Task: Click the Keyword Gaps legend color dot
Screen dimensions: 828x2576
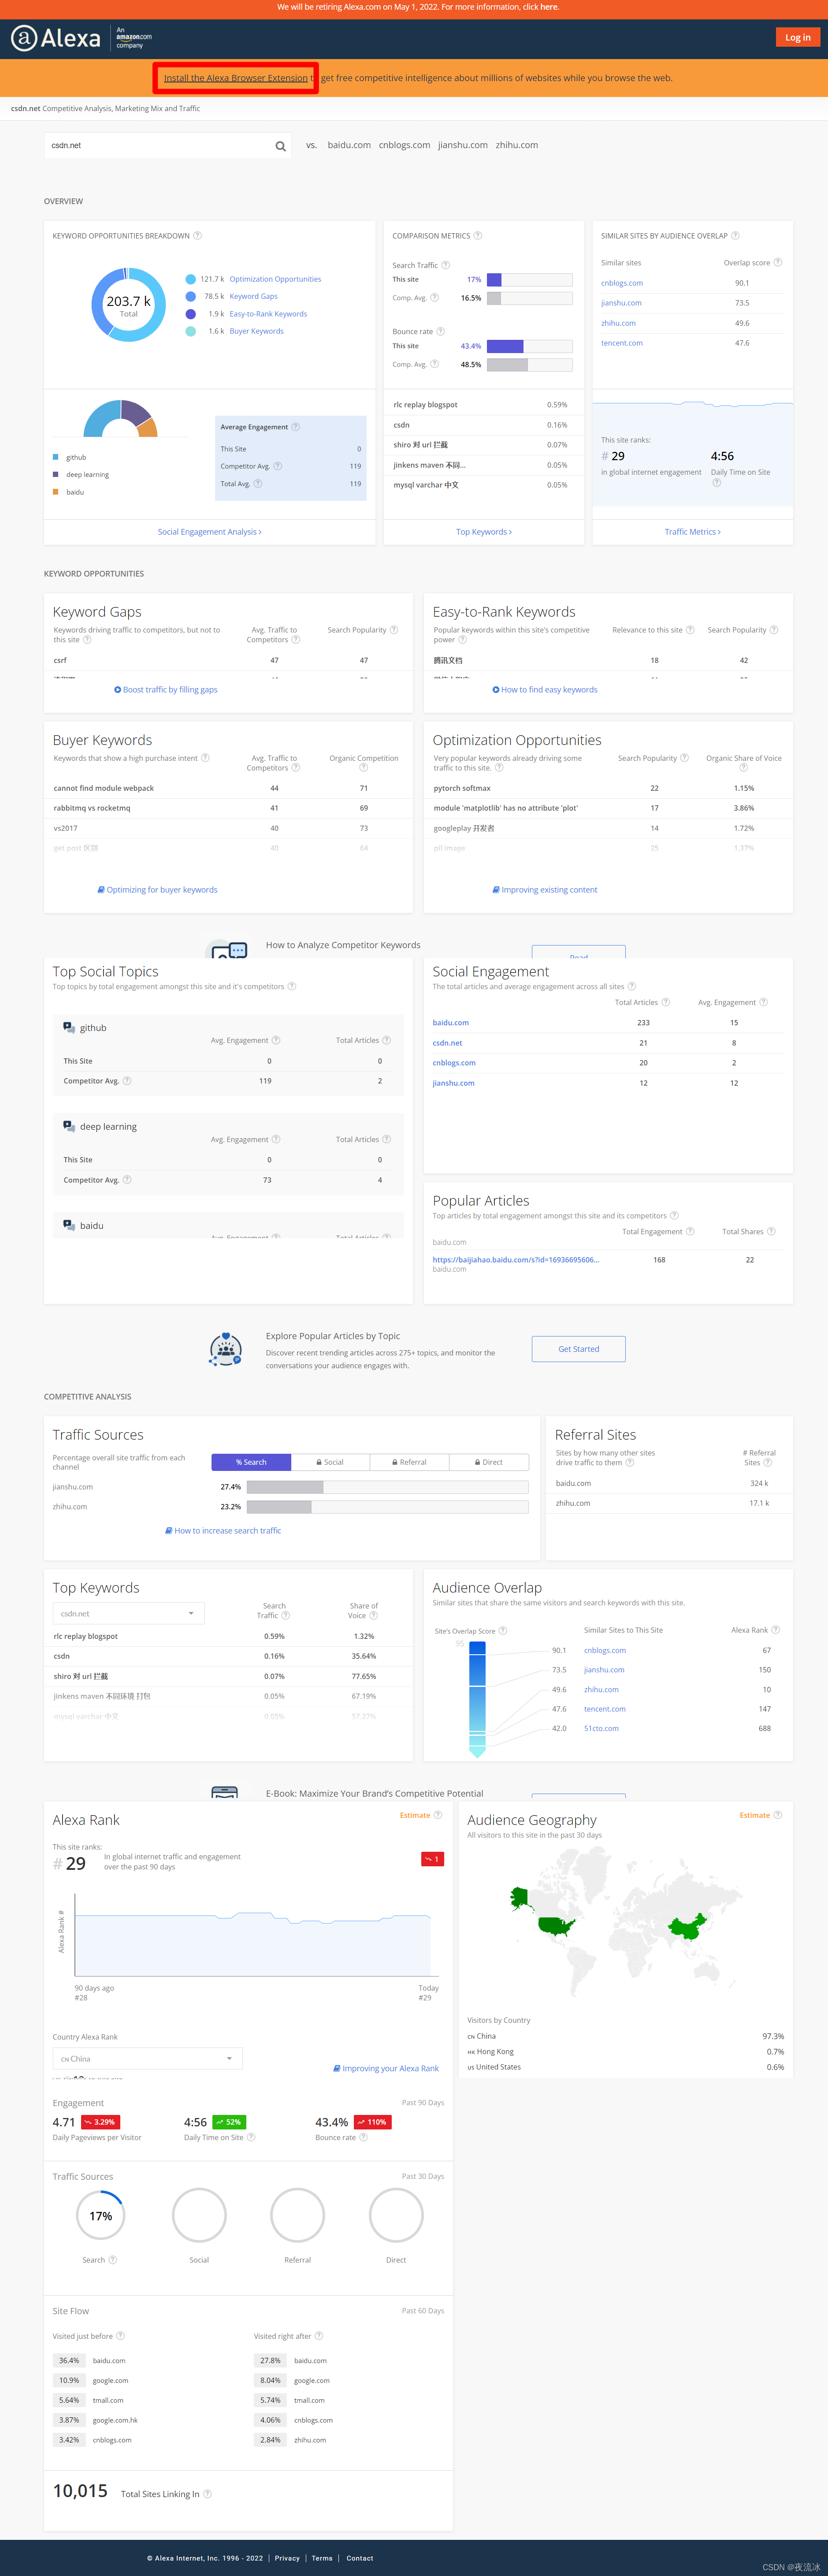Action: (x=190, y=296)
